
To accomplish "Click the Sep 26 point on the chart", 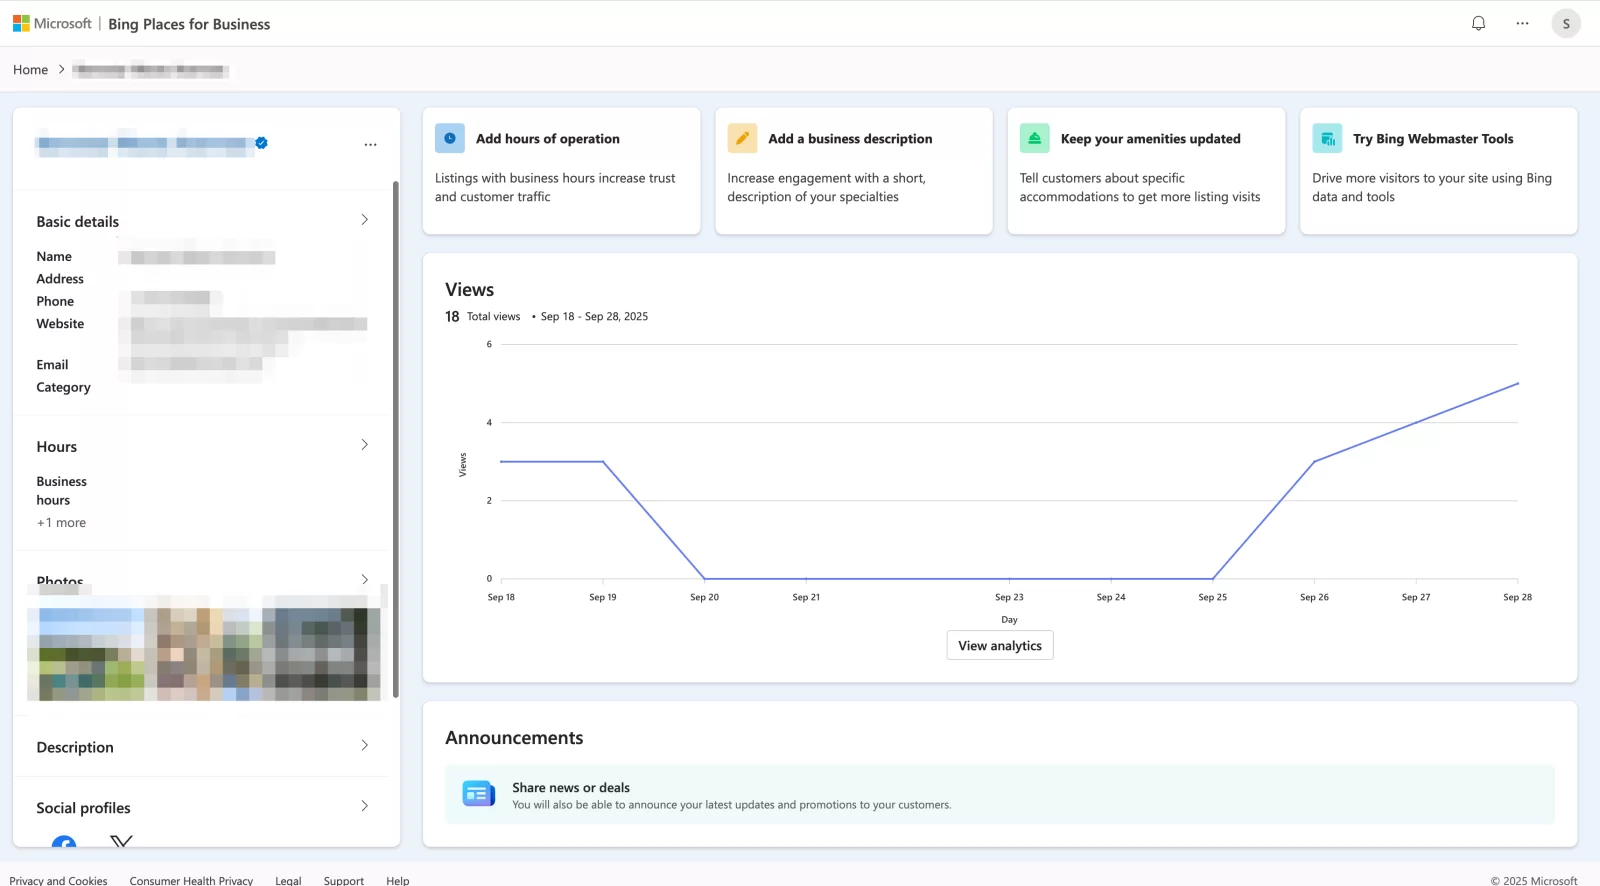I will coord(1314,461).
